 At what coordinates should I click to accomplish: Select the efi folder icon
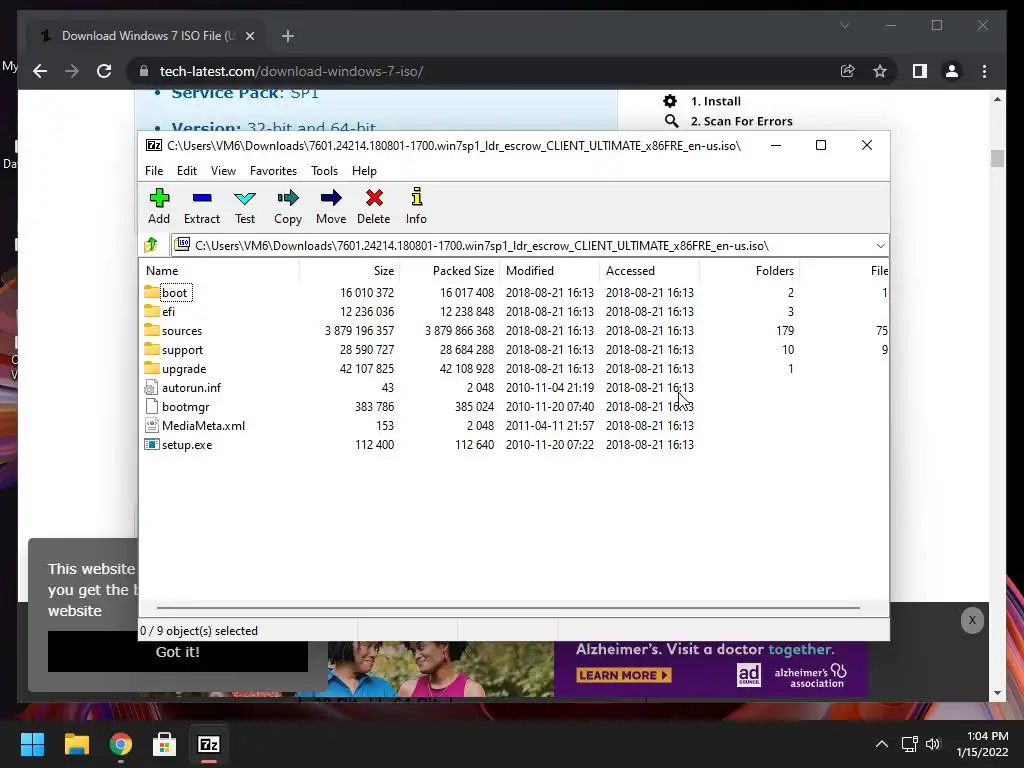[x=152, y=311]
